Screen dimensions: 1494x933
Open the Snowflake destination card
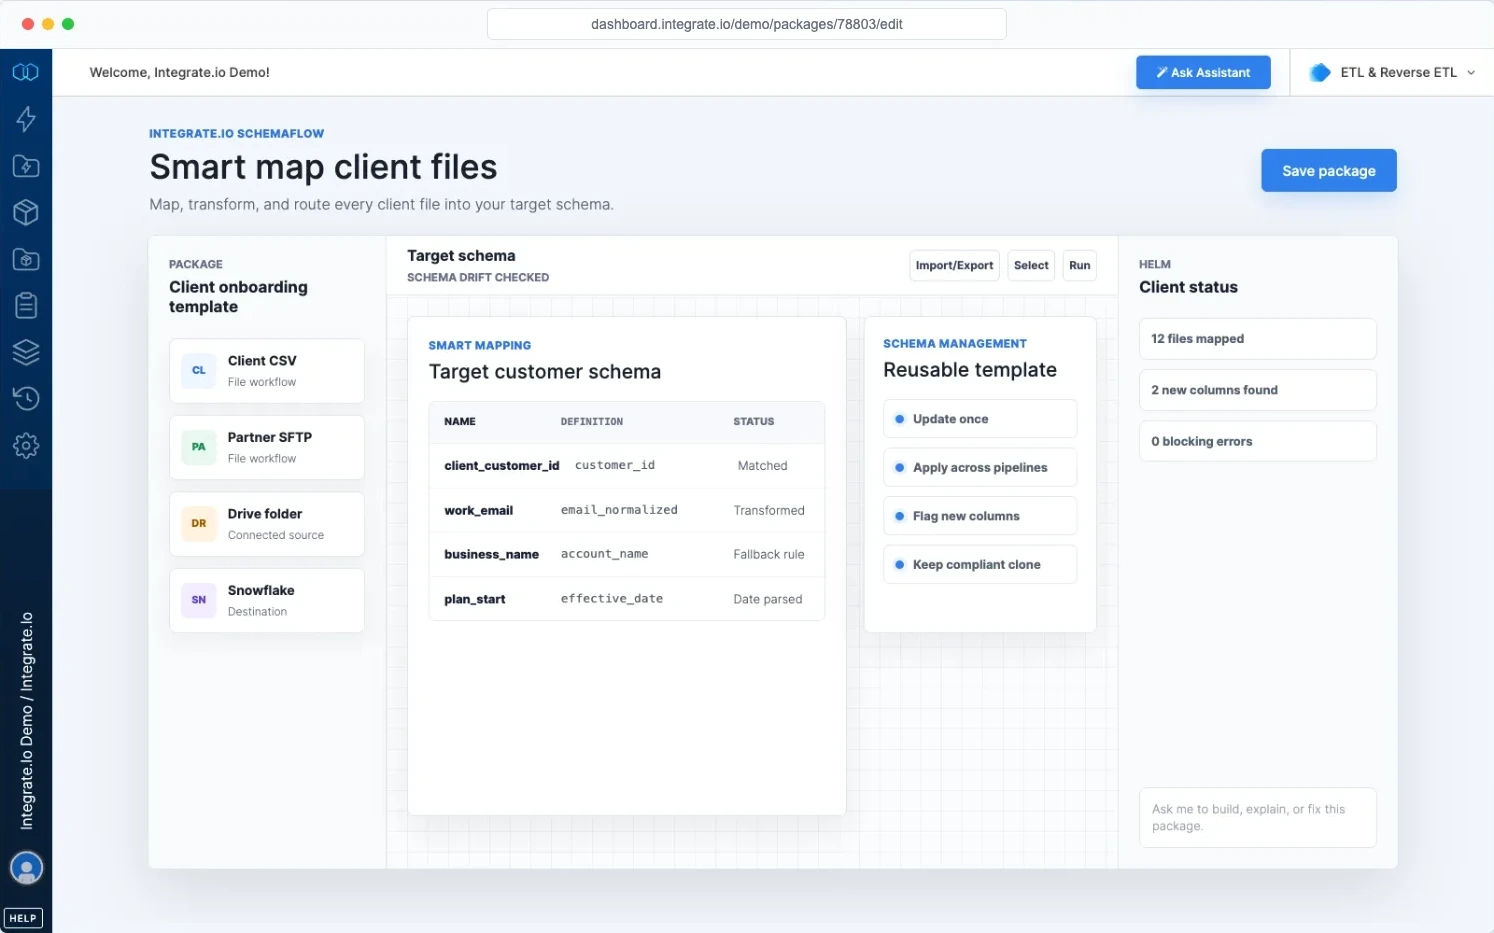coord(267,600)
